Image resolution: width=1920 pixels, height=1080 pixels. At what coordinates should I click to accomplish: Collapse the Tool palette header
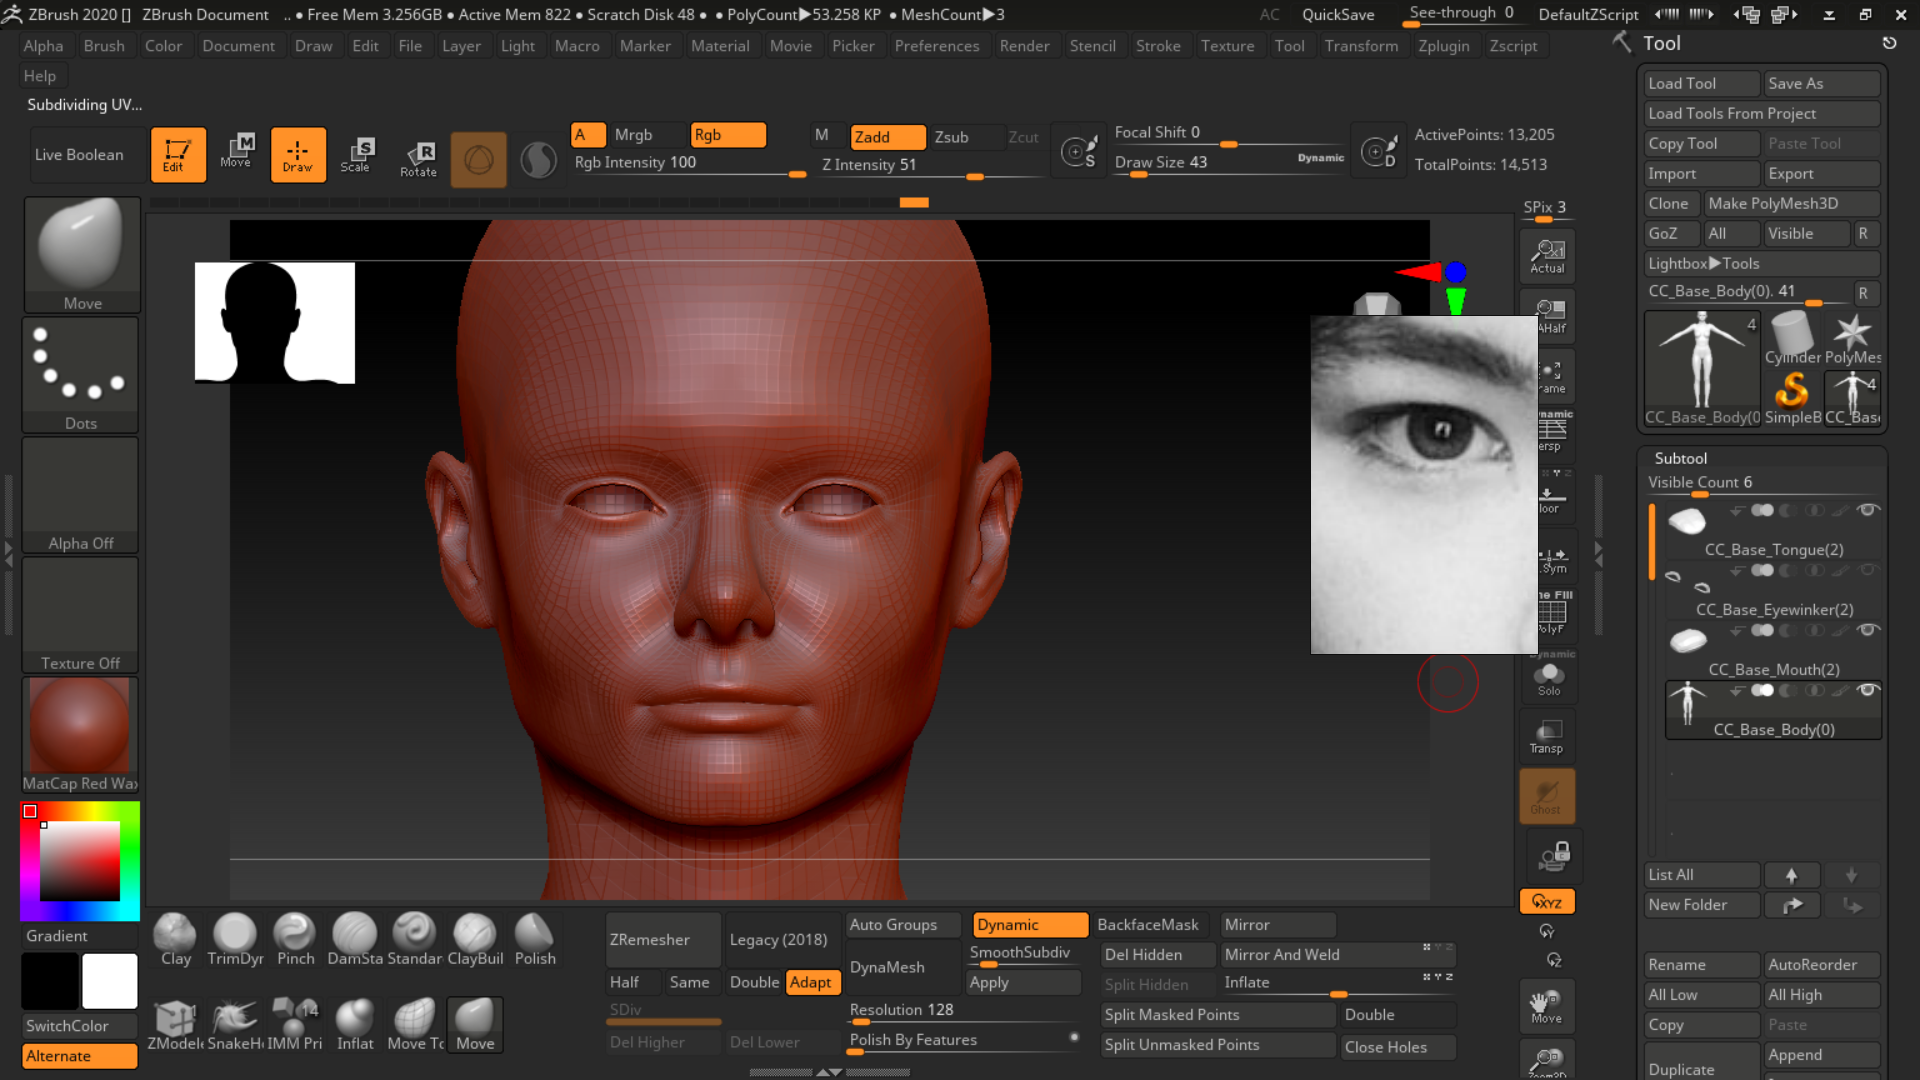pyautogui.click(x=1661, y=43)
